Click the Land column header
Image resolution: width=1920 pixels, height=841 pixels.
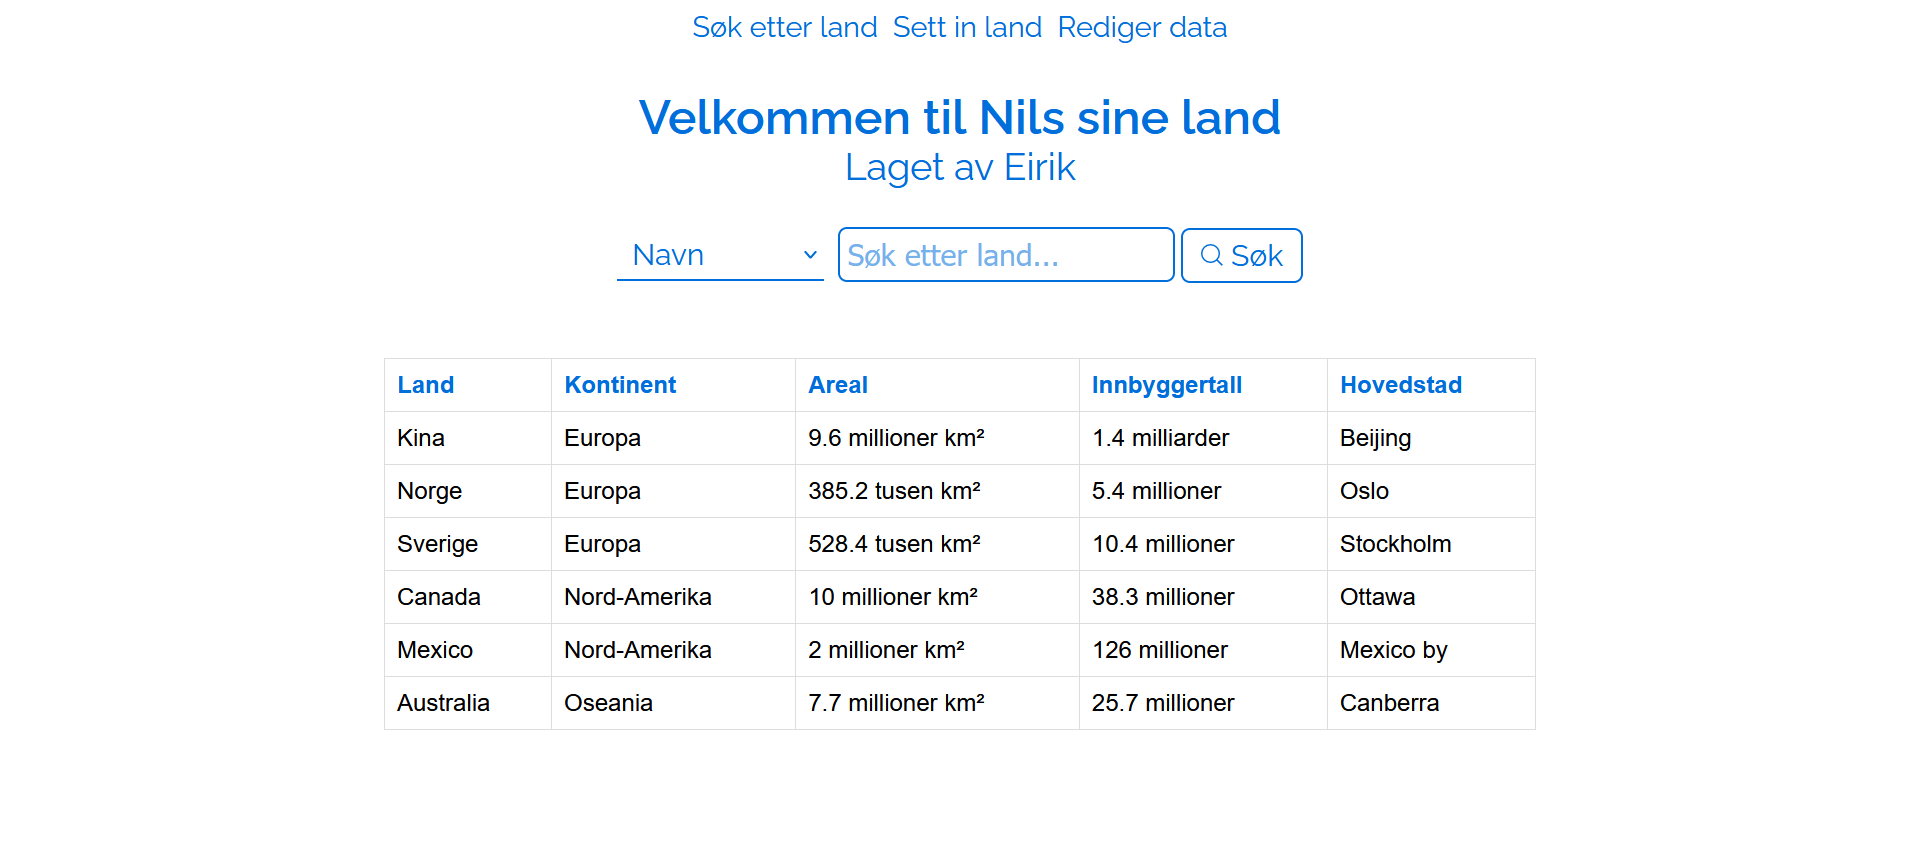point(426,385)
